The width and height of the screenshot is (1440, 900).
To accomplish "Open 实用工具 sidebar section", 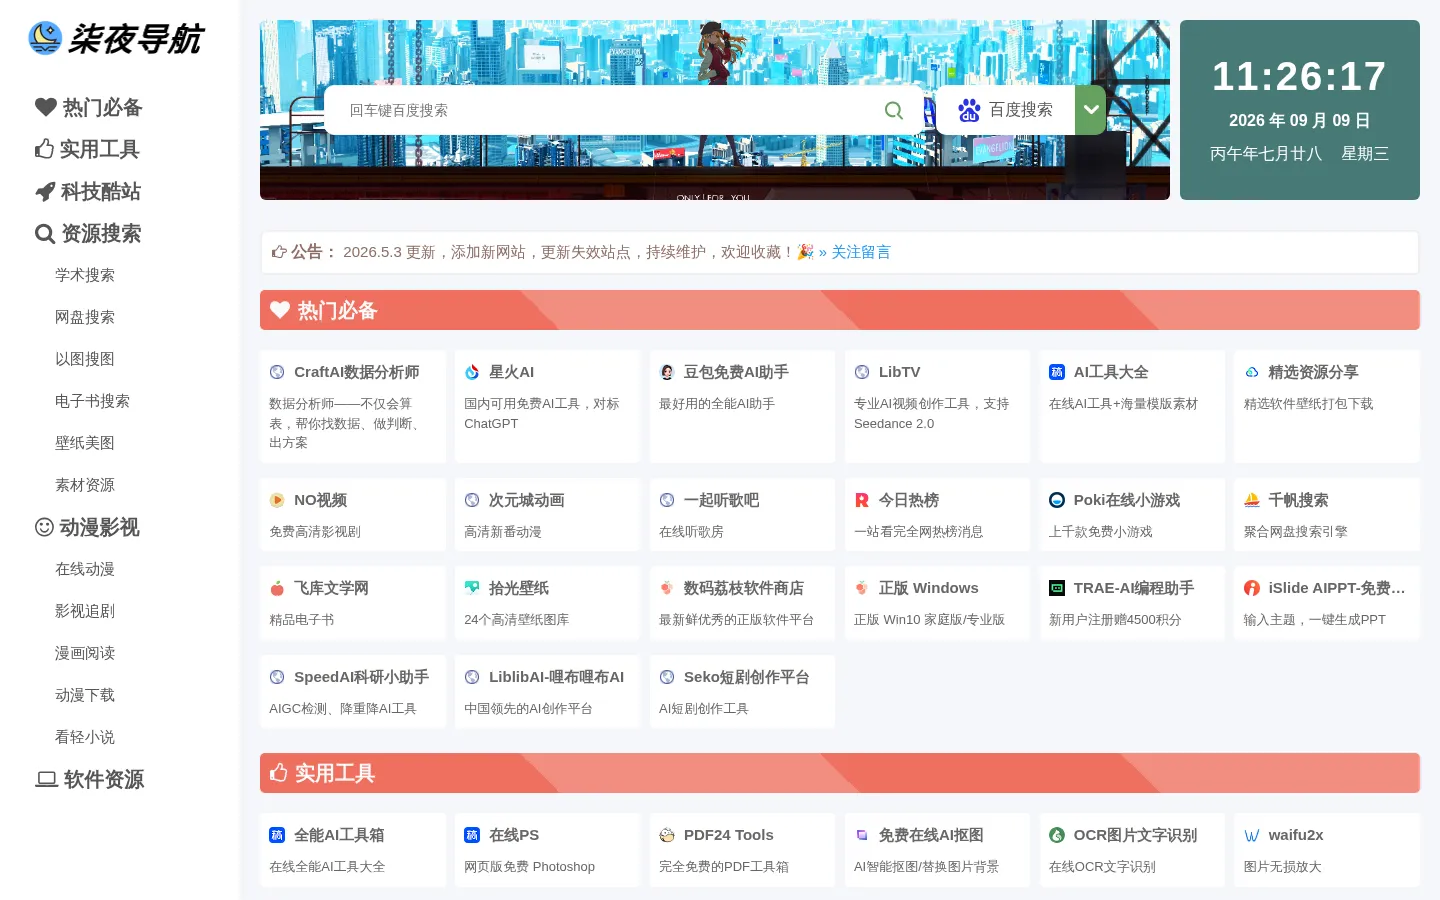I will tap(87, 149).
